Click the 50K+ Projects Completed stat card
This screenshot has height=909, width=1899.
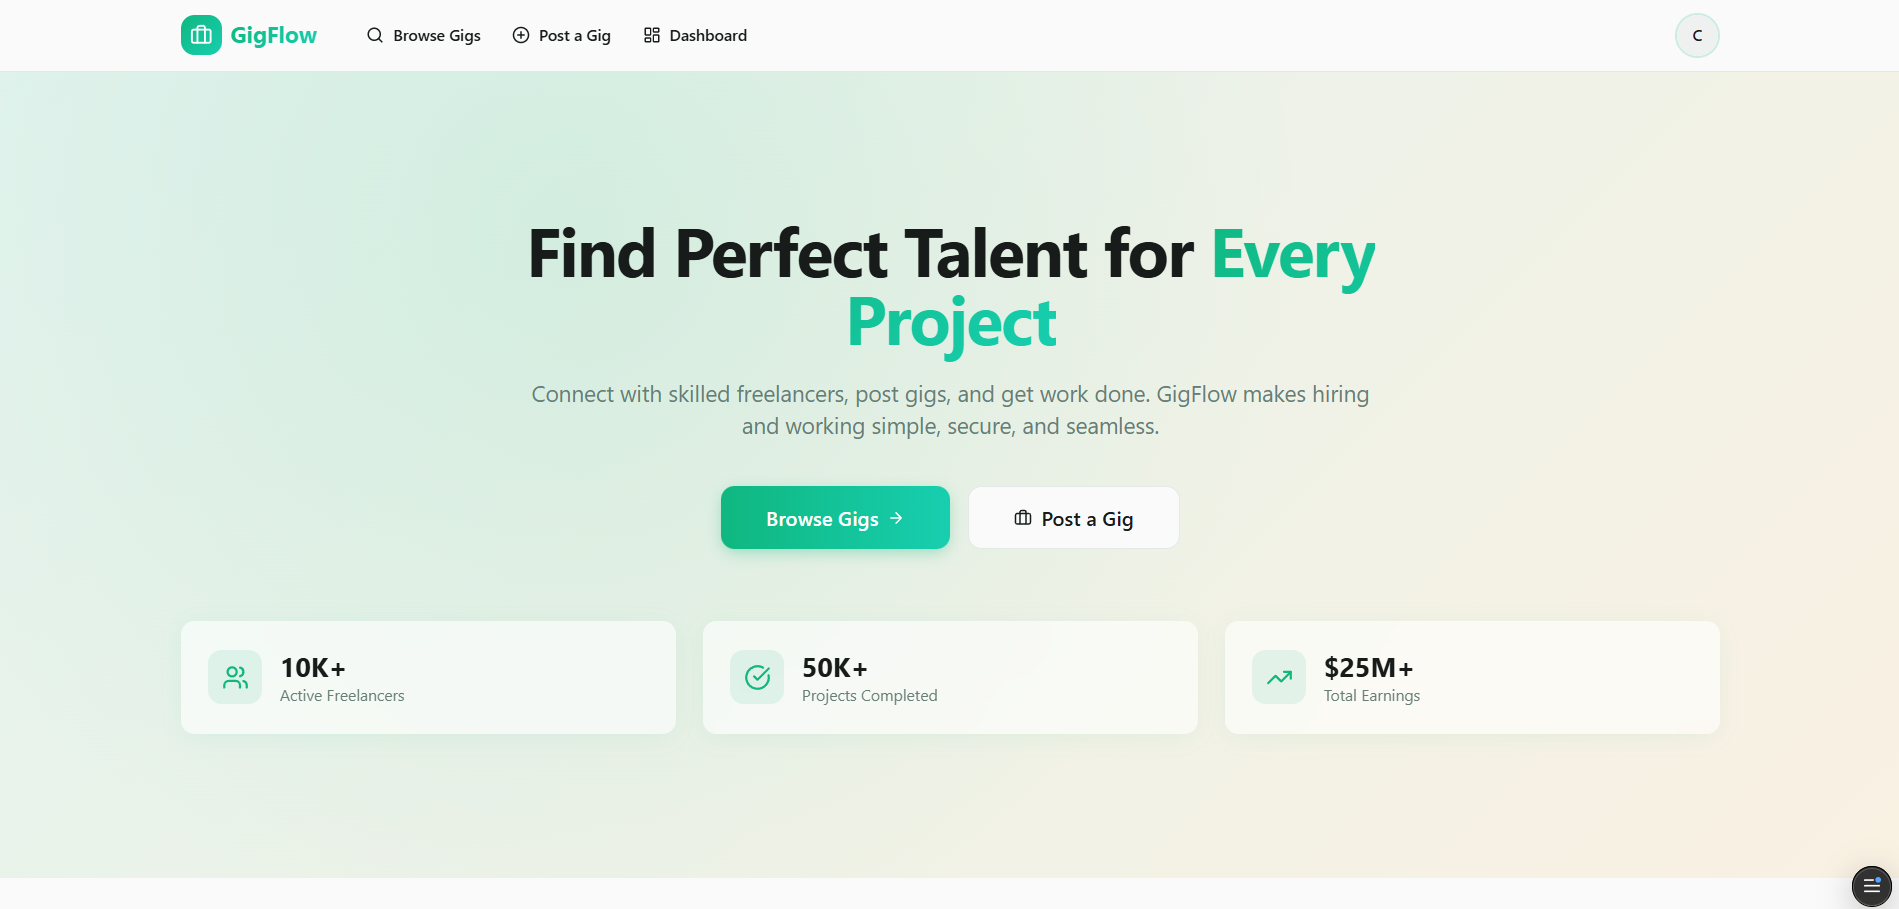(x=950, y=677)
